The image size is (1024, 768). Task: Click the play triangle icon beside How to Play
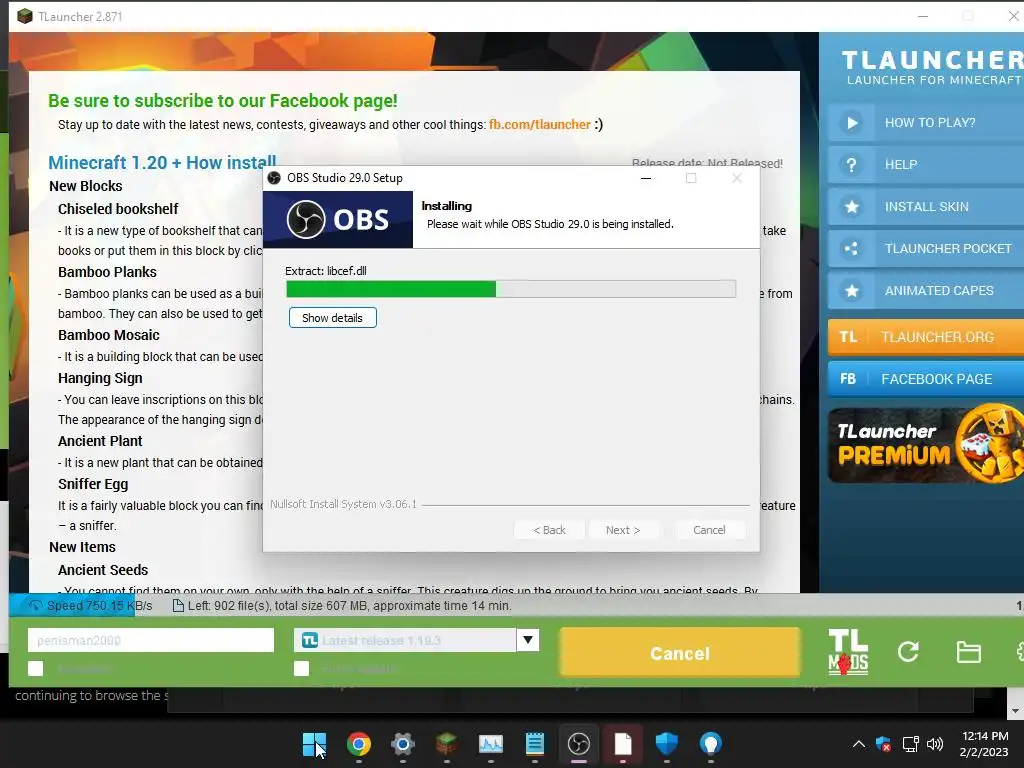[852, 123]
